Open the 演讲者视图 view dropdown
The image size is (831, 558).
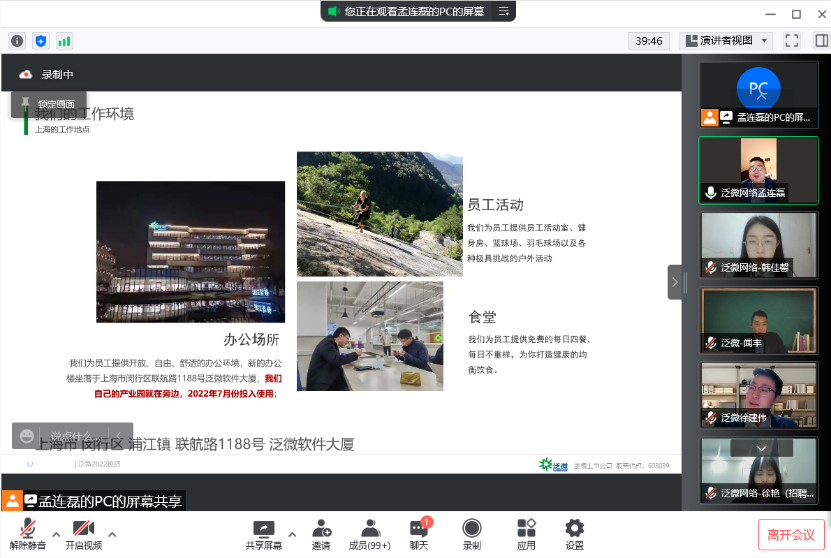[x=726, y=41]
